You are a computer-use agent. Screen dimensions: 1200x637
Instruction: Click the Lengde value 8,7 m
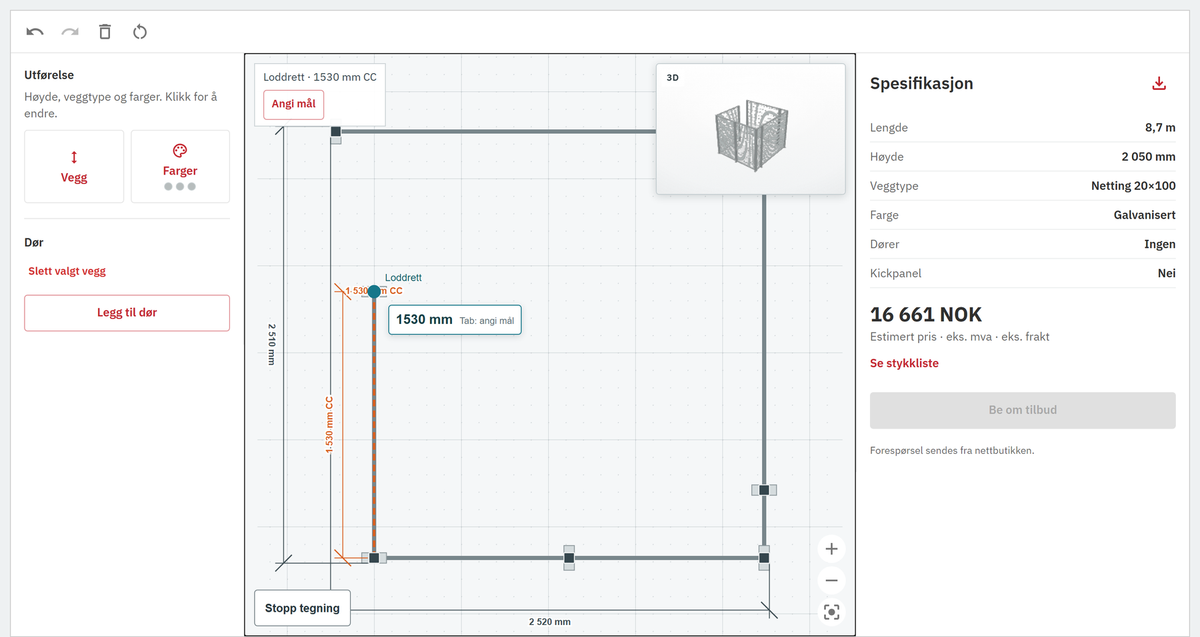(x=1159, y=128)
